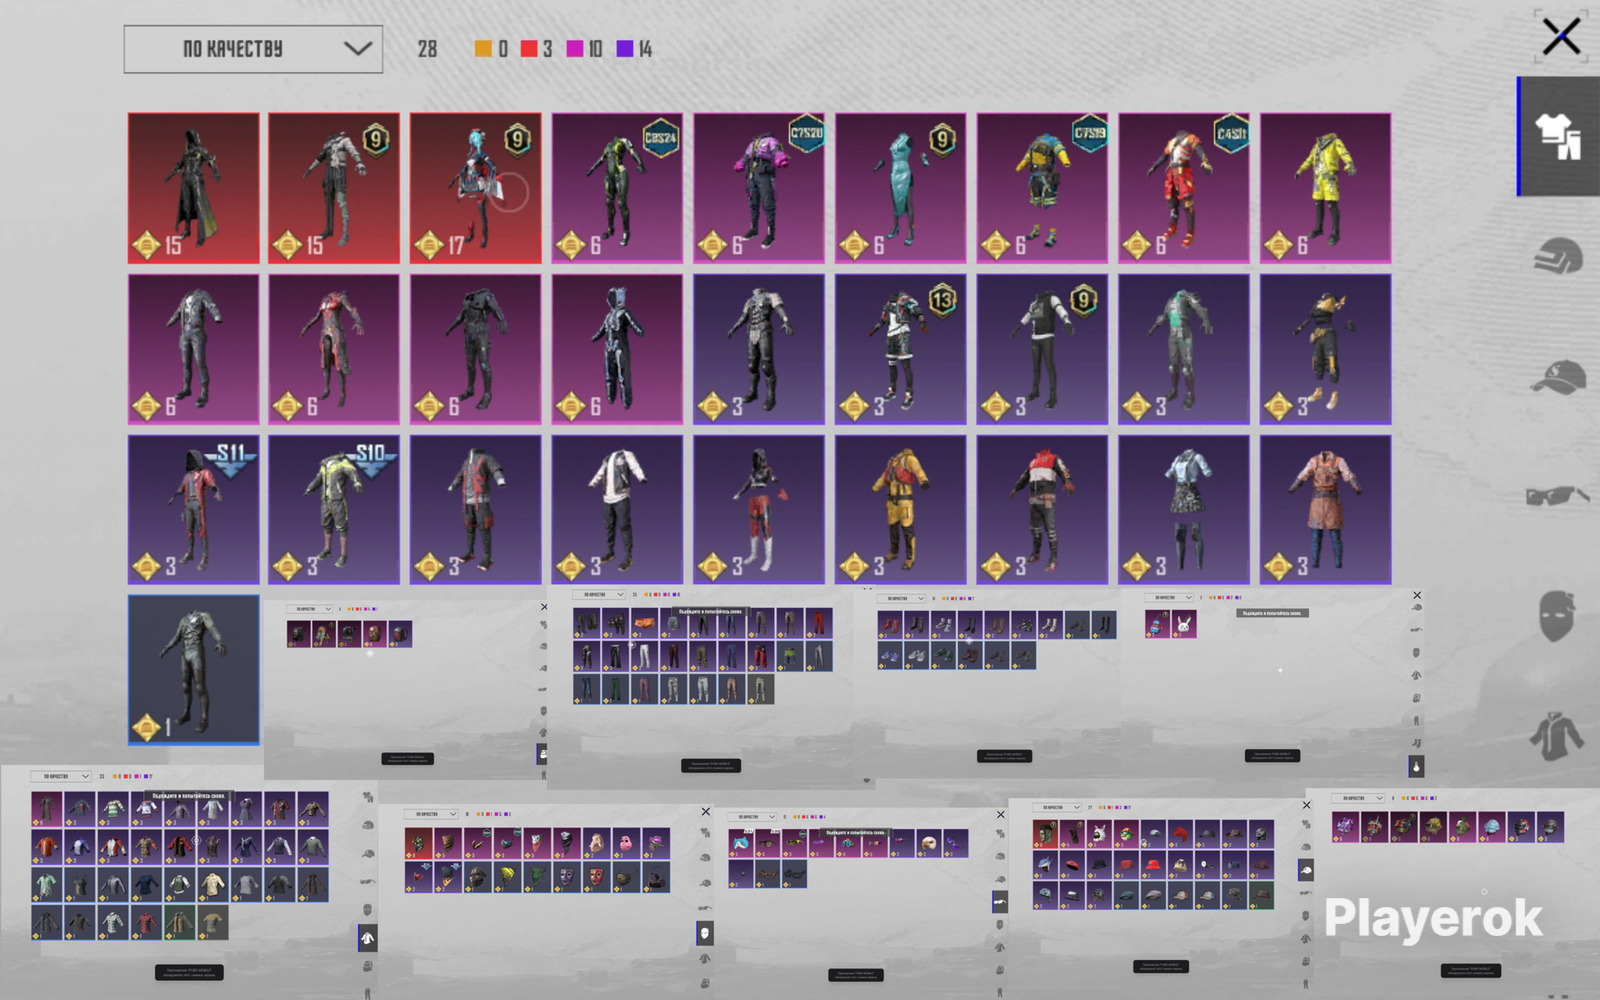Open the ПО КАЧЕСТВУ sorting dropdown
The height and width of the screenshot is (1000, 1600).
[x=253, y=49]
